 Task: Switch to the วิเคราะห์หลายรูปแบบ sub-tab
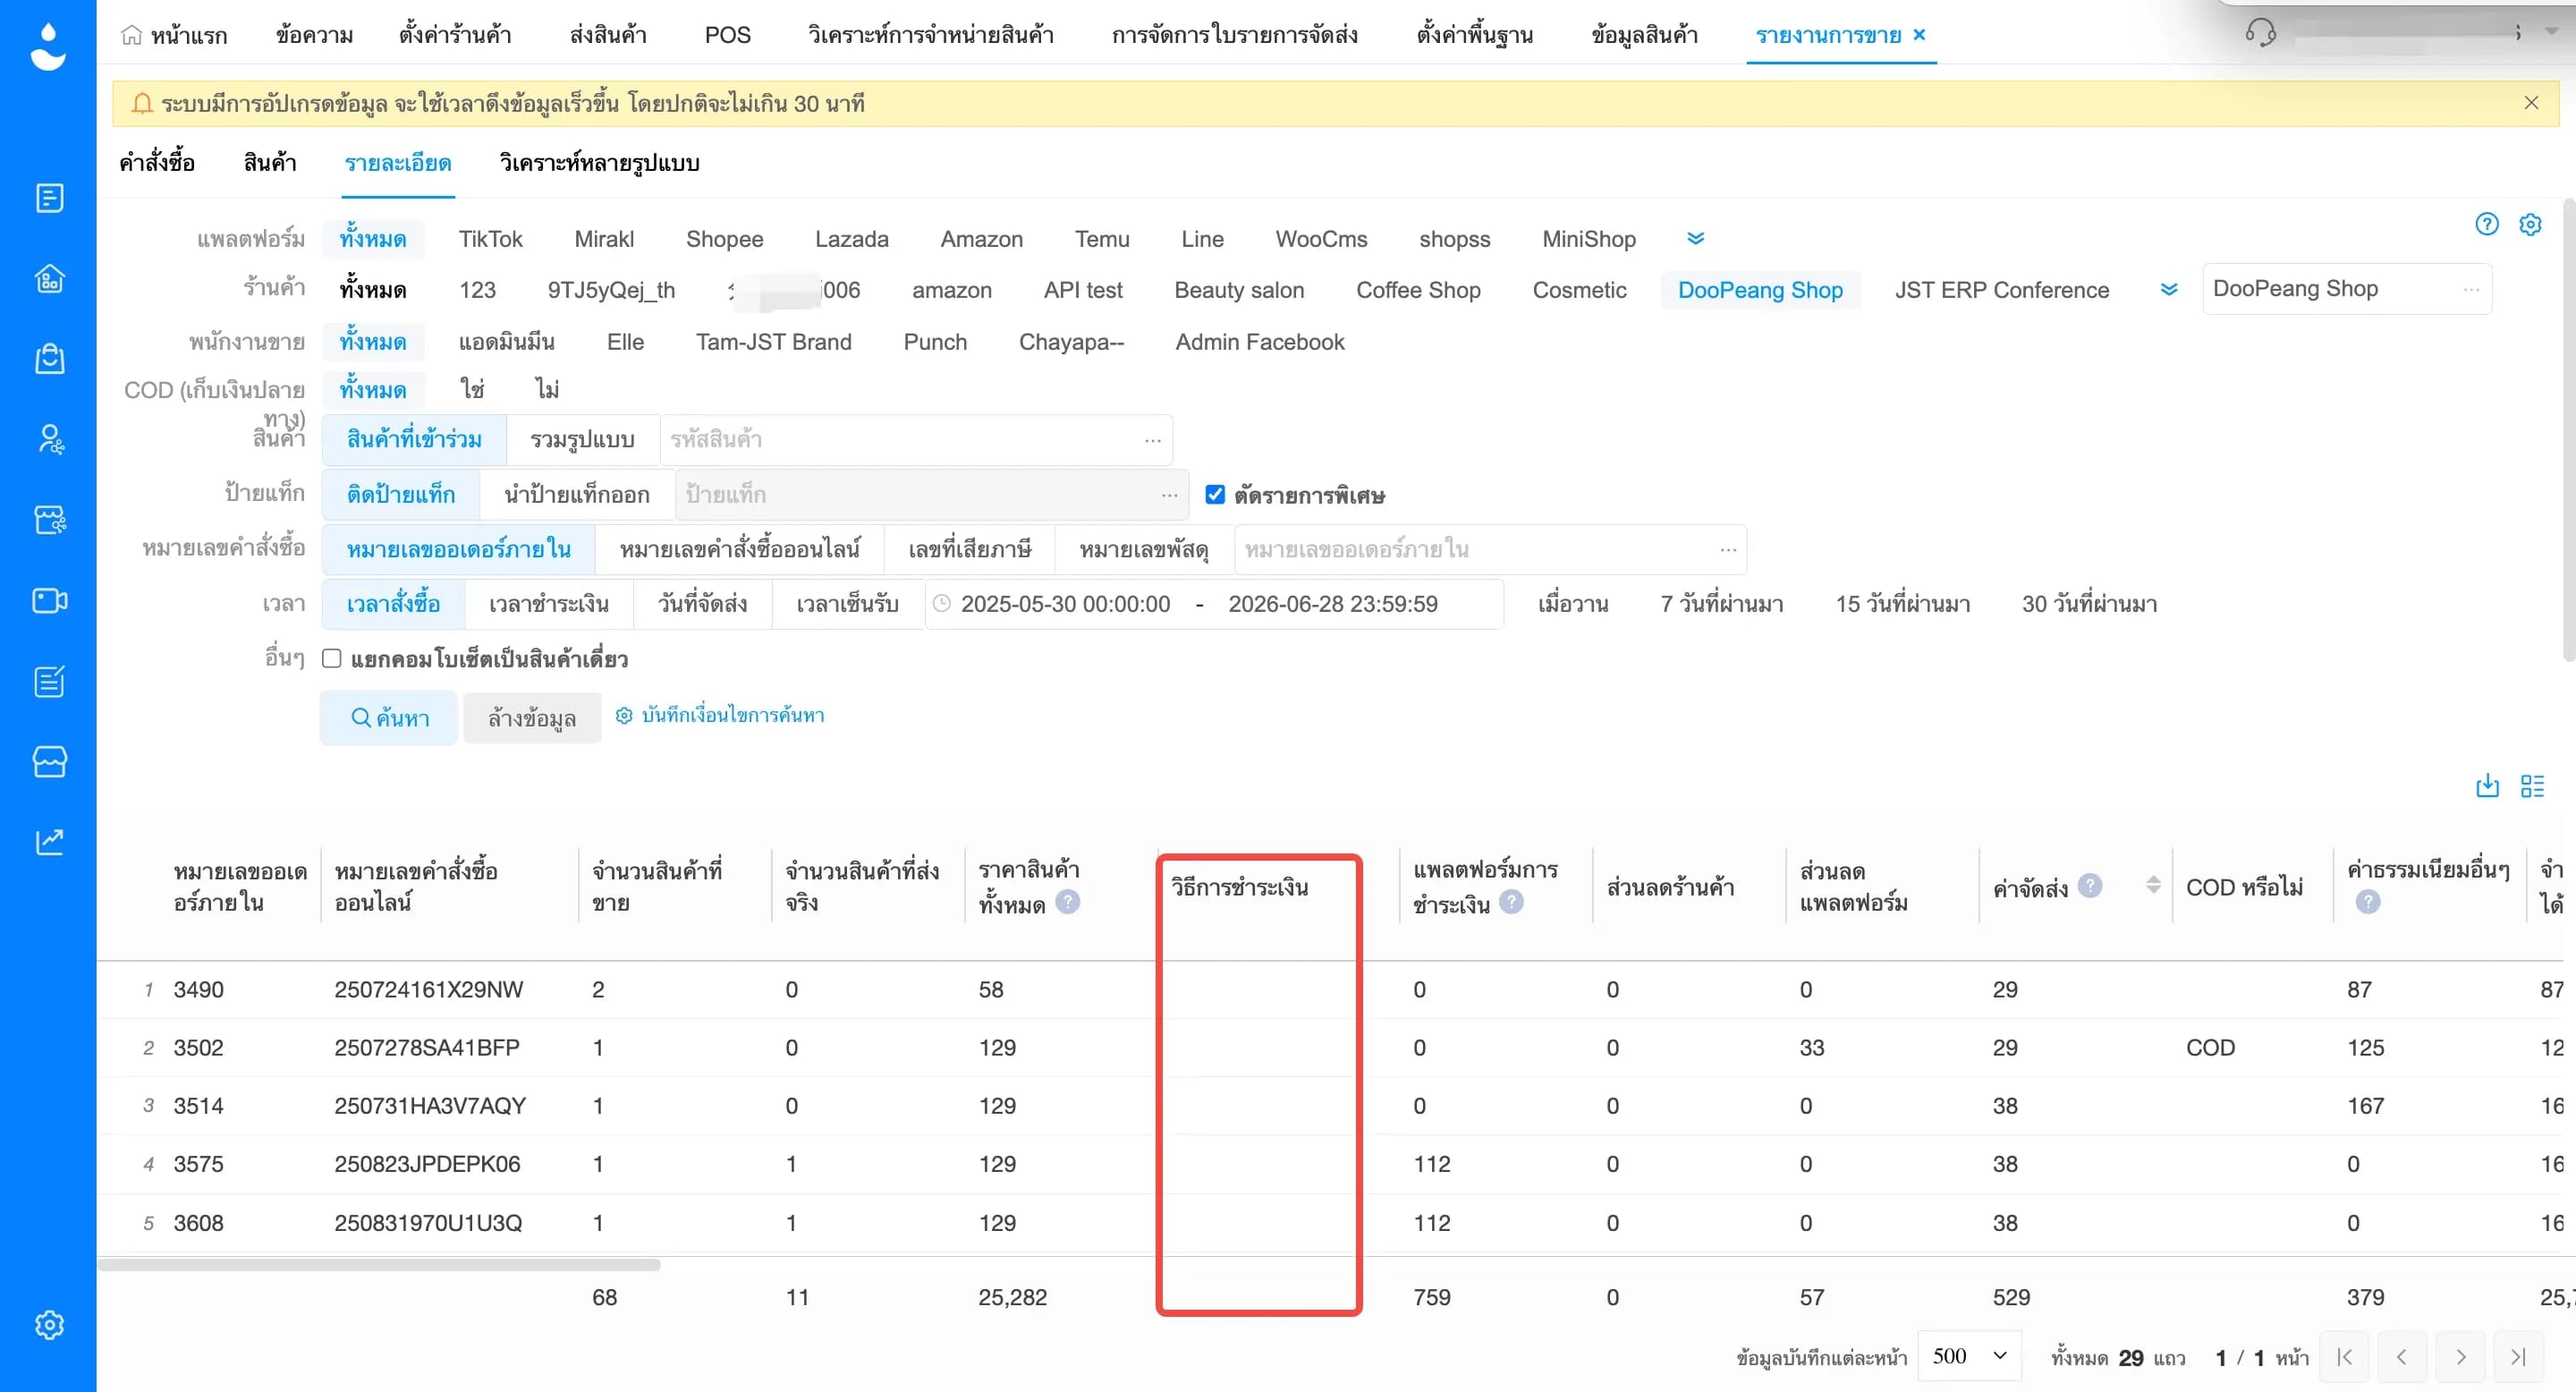pyautogui.click(x=599, y=163)
